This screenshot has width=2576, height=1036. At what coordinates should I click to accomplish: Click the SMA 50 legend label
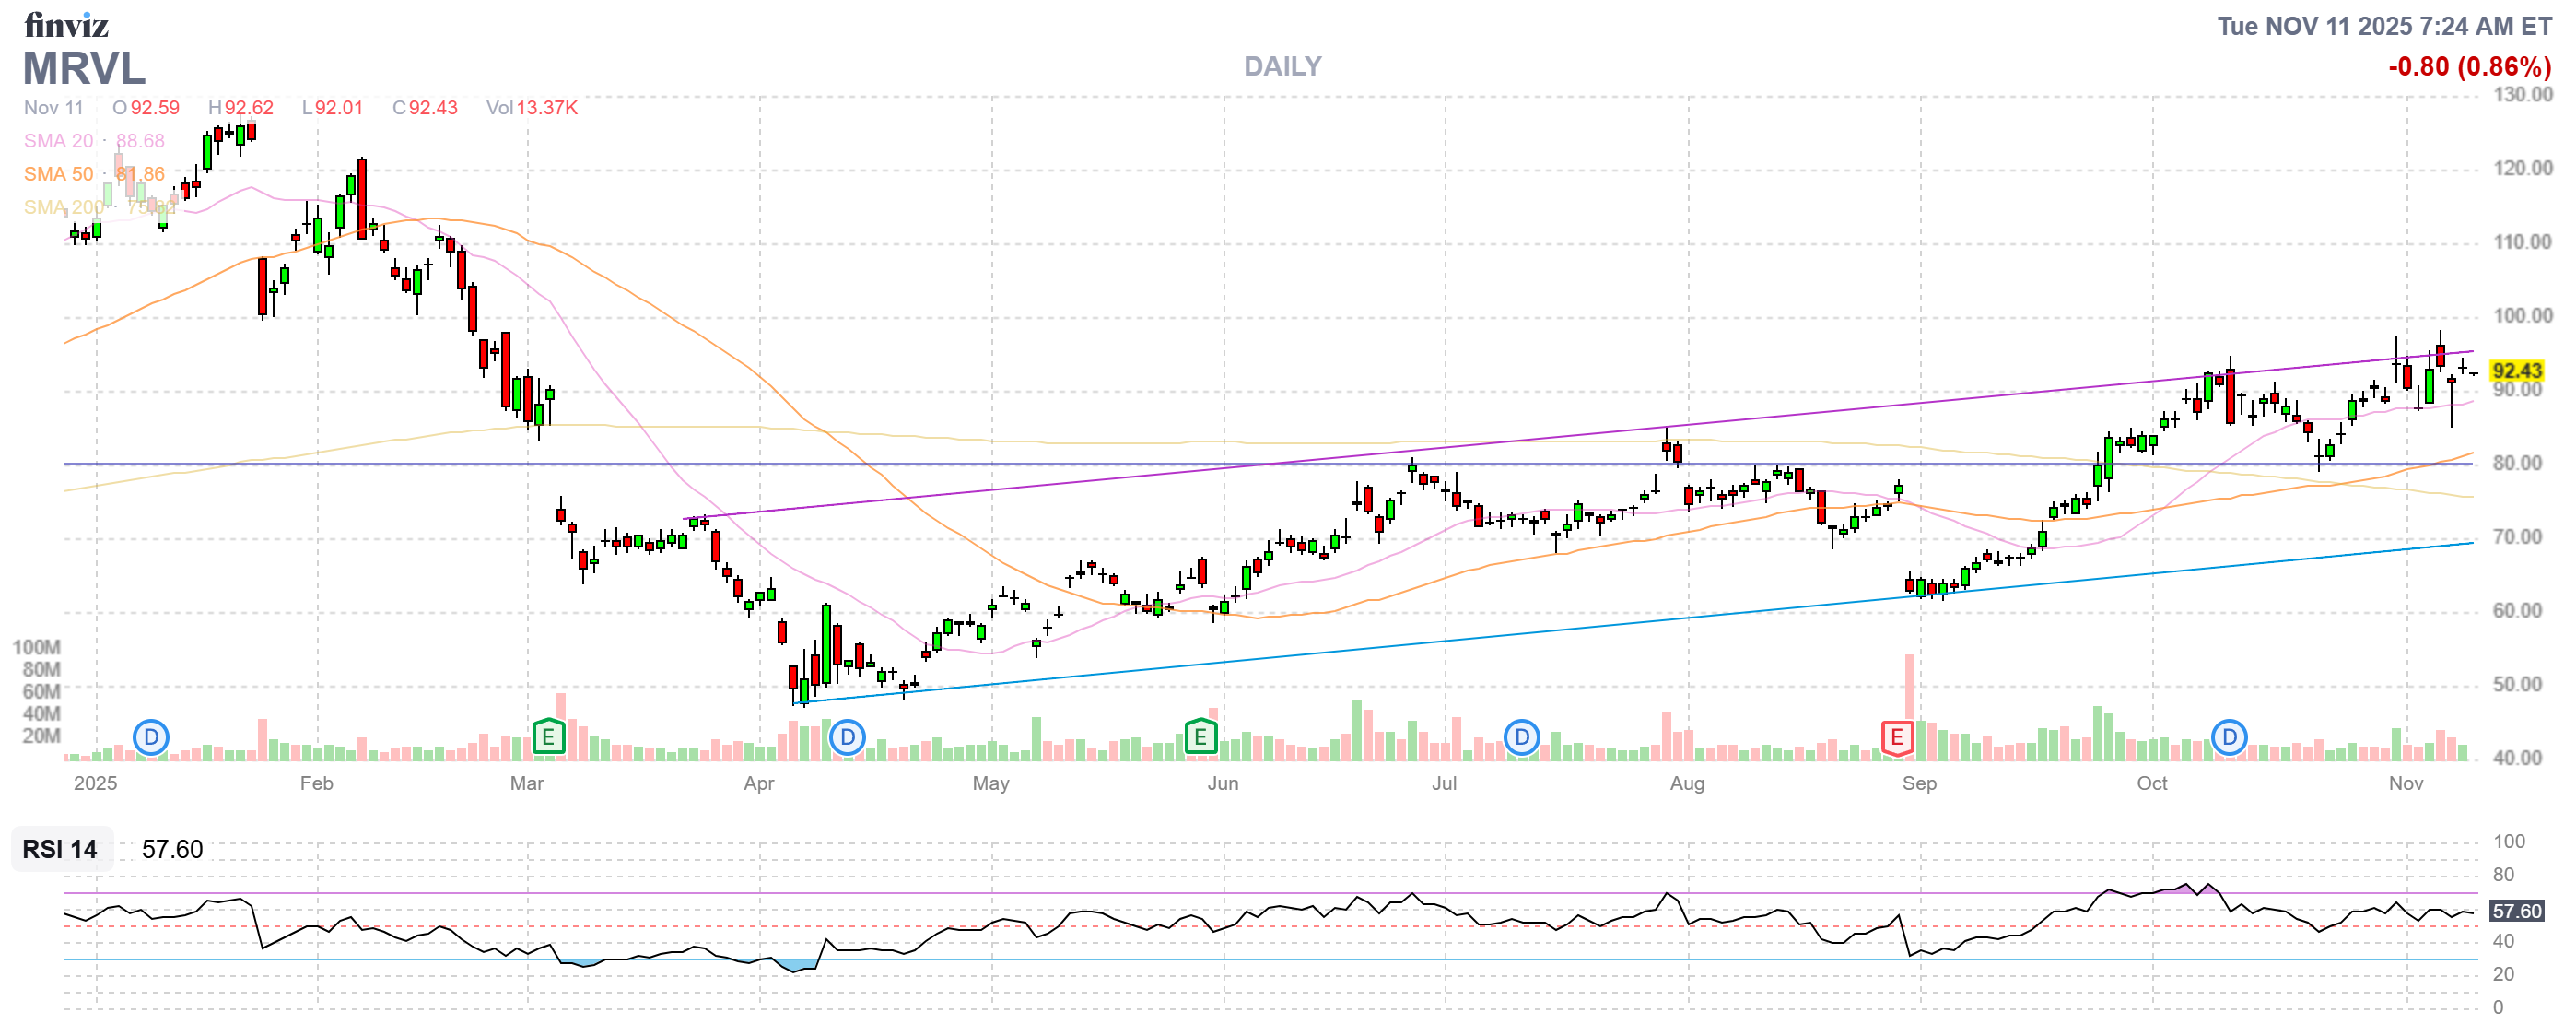pyautogui.click(x=59, y=174)
